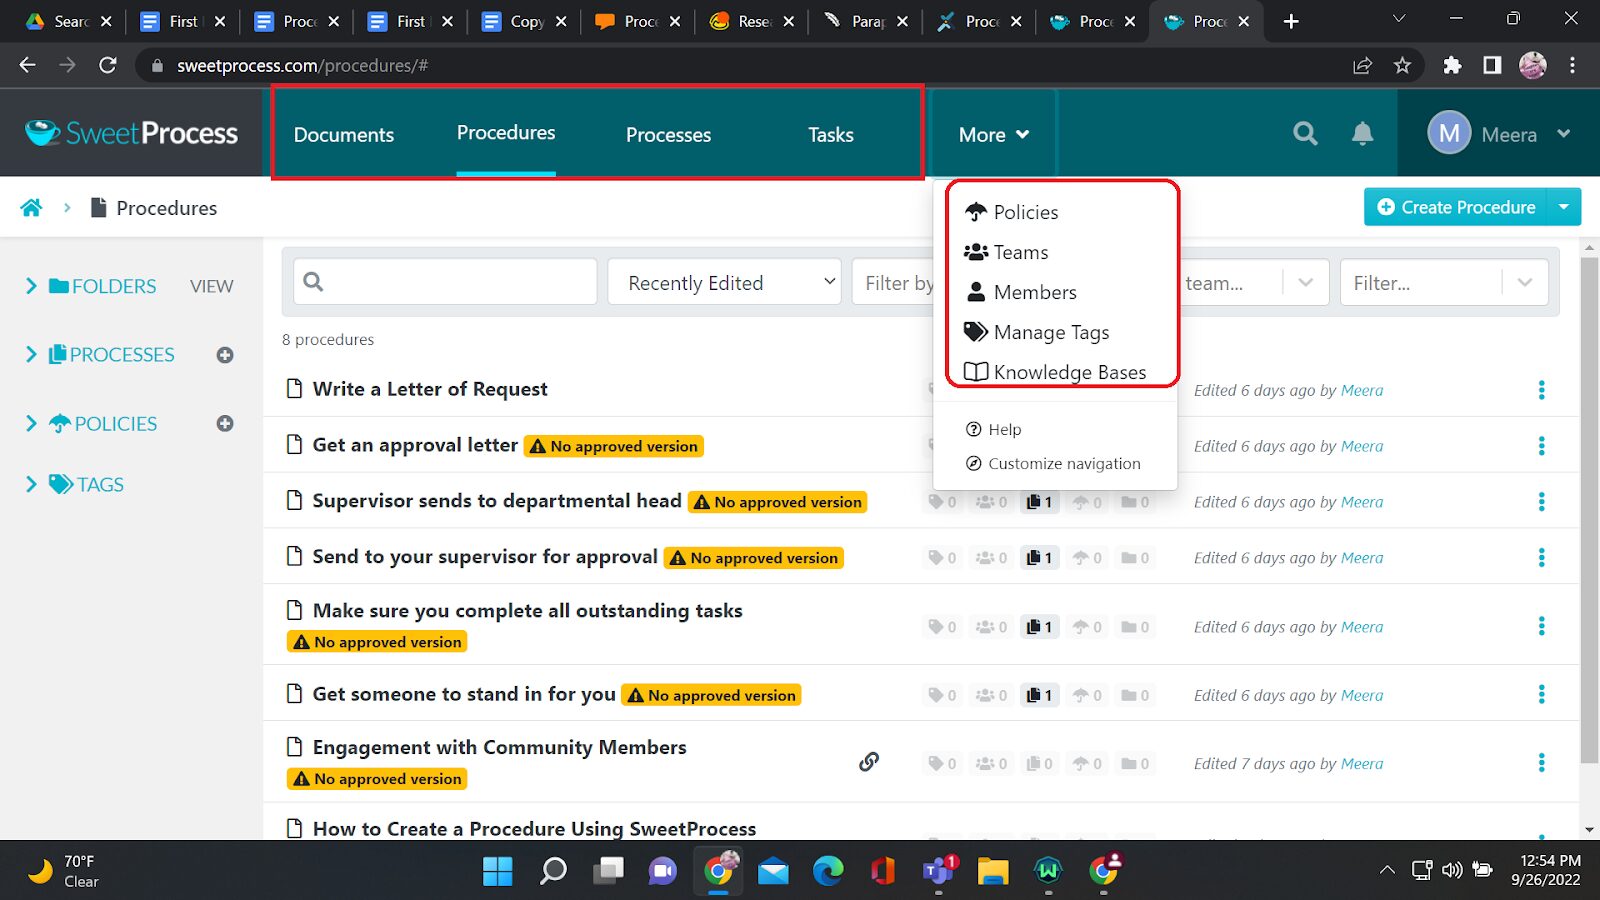
Task: Expand the FOLDERS section
Action: pos(31,286)
